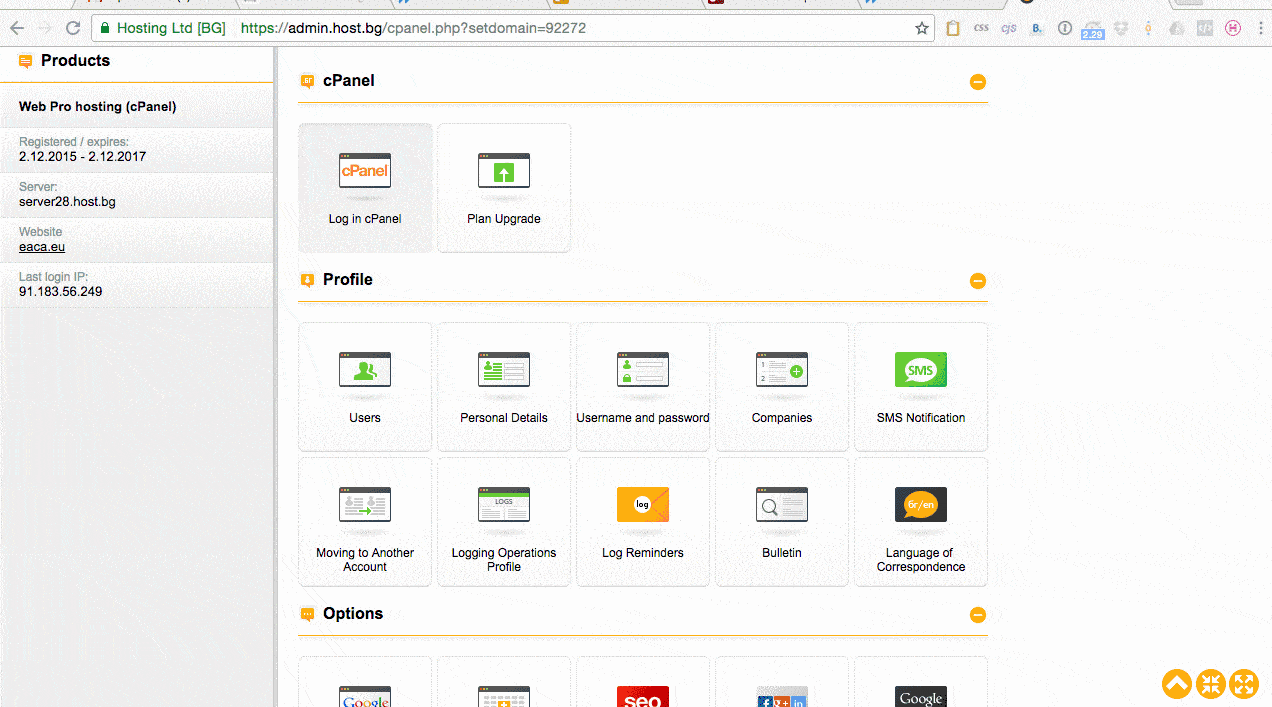Click the dark Google icon in Options
This screenshot has width=1272, height=707.
921,697
